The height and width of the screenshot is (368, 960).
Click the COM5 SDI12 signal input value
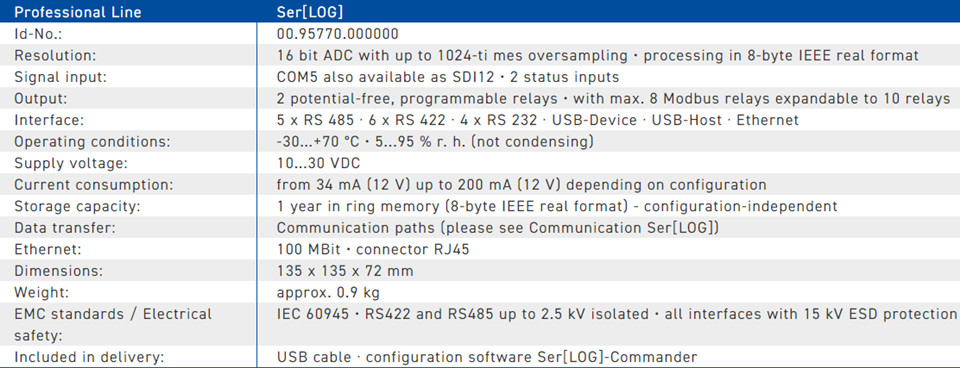click(448, 77)
